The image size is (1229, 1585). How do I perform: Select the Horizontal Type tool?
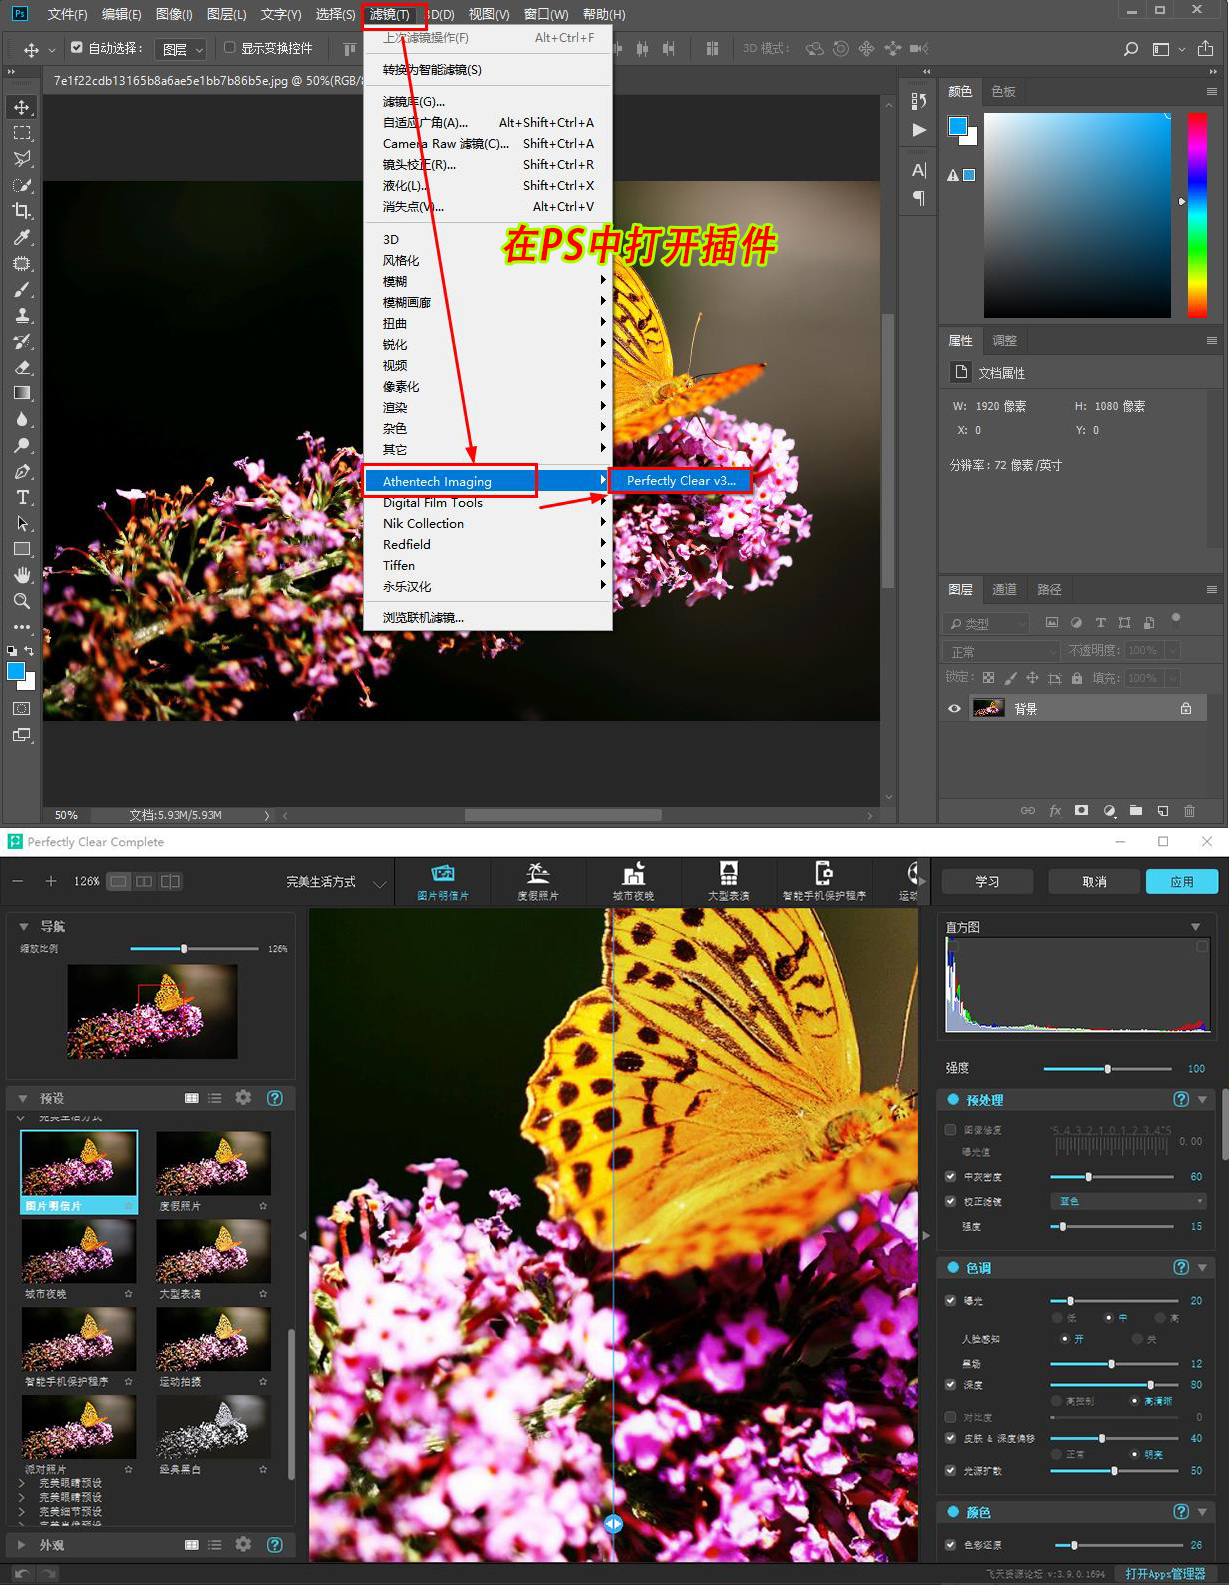(x=22, y=497)
